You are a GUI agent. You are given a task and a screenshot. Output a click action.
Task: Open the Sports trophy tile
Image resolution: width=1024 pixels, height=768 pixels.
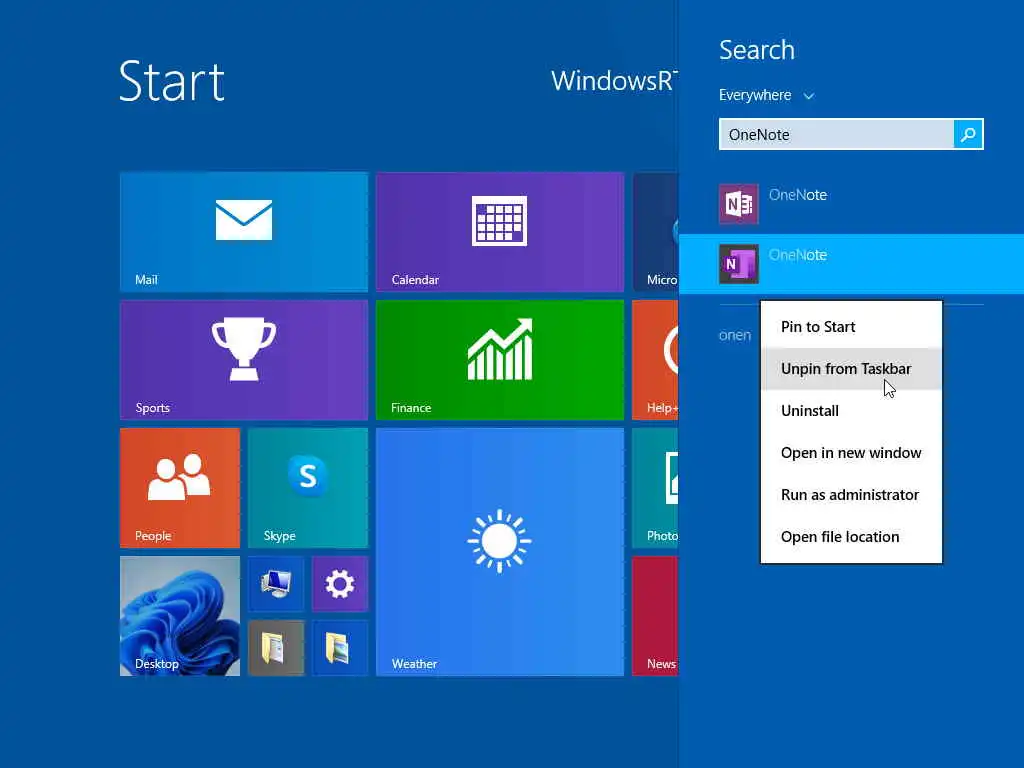(244, 360)
